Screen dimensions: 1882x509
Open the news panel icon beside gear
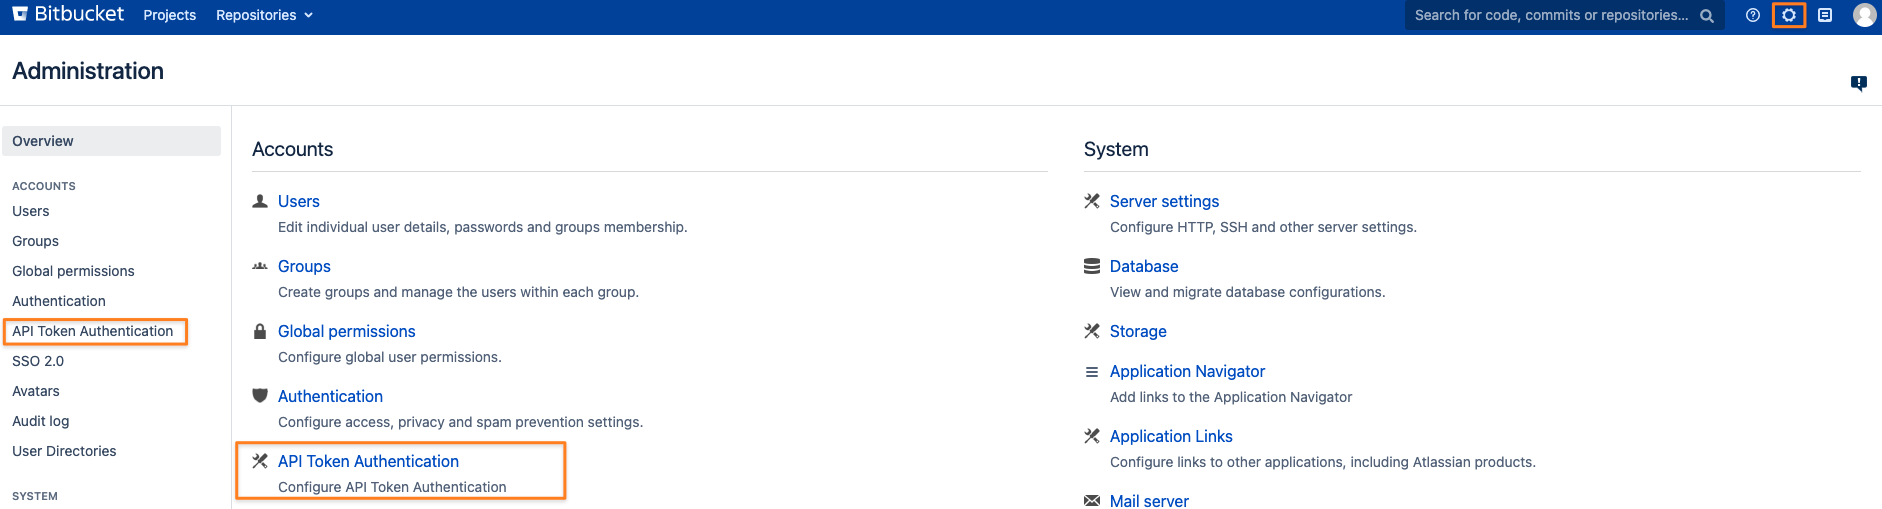(x=1825, y=15)
